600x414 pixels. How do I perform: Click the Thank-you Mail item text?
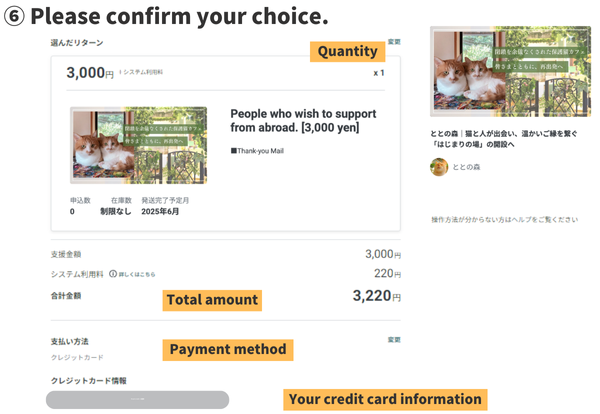point(264,150)
